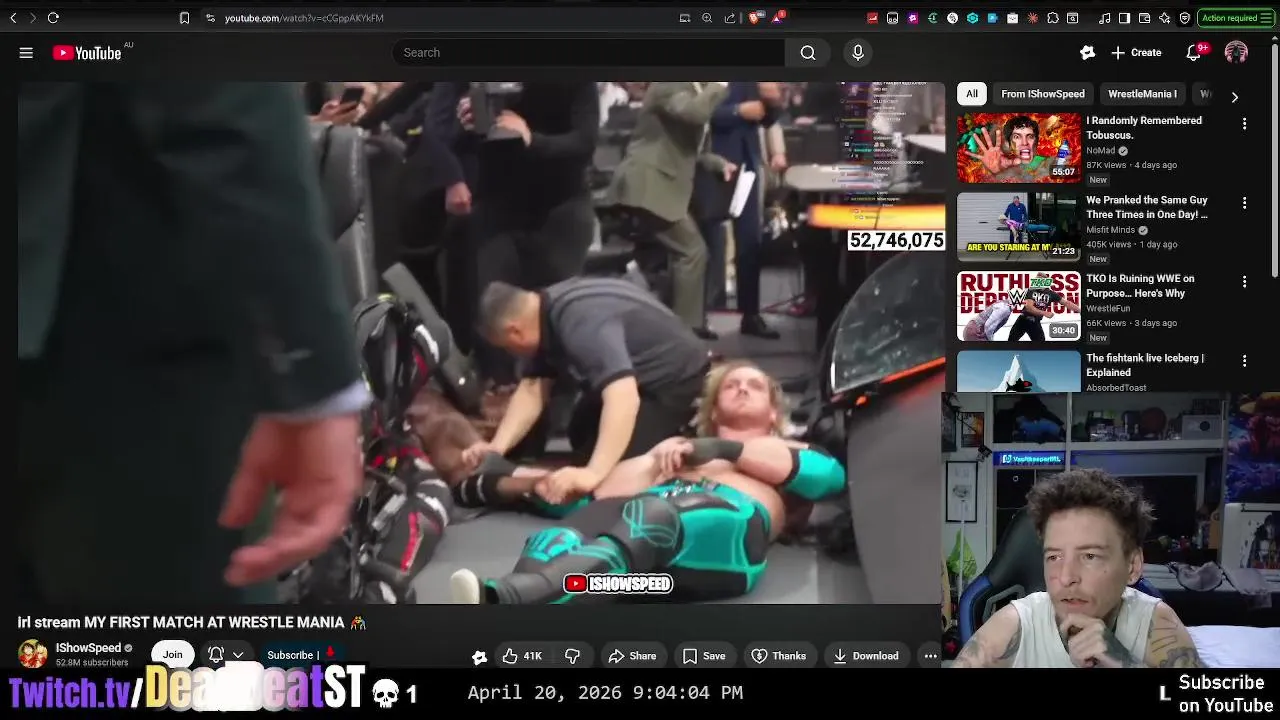1280x720 pixels.
Task: Open the YouTube notifications bell
Action: [x=1193, y=53]
